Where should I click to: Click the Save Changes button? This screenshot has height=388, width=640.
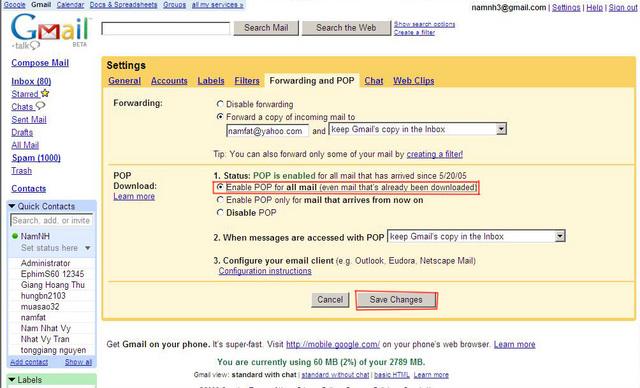pos(396,300)
